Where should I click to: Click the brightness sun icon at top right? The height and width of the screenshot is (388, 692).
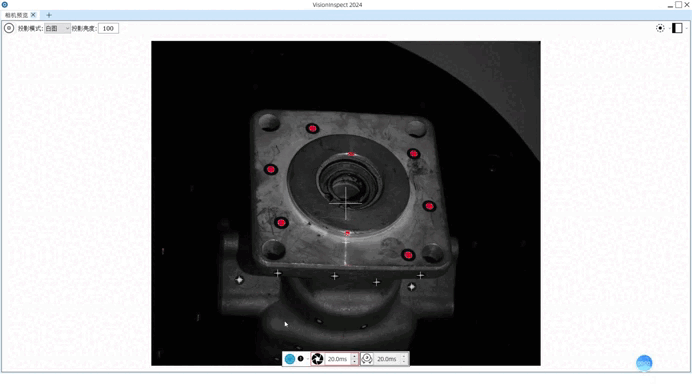click(x=660, y=28)
